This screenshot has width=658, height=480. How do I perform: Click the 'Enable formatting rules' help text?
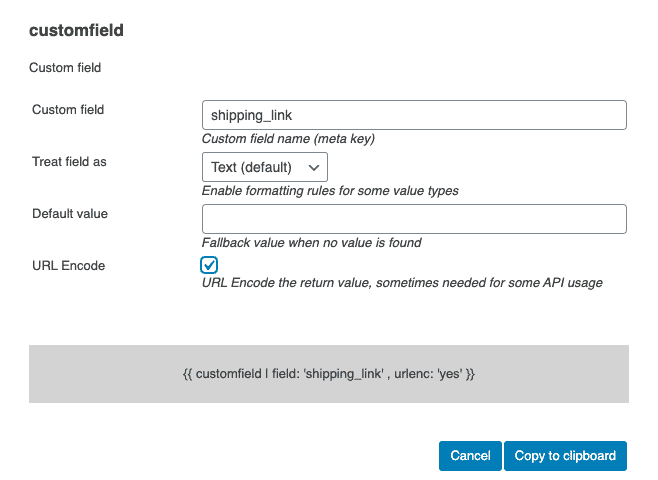click(x=330, y=190)
